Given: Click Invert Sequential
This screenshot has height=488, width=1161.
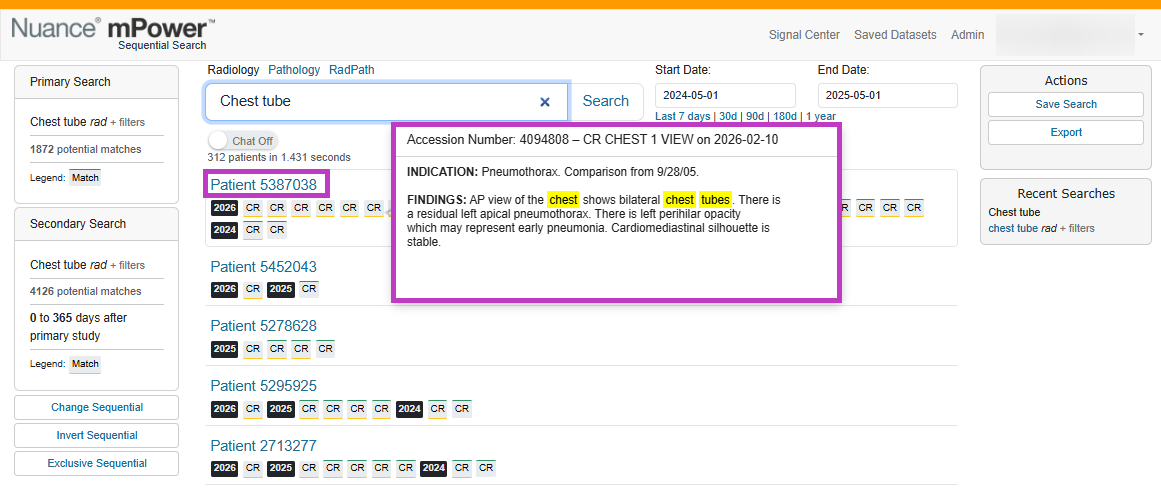Looking at the screenshot, I should pos(97,435).
